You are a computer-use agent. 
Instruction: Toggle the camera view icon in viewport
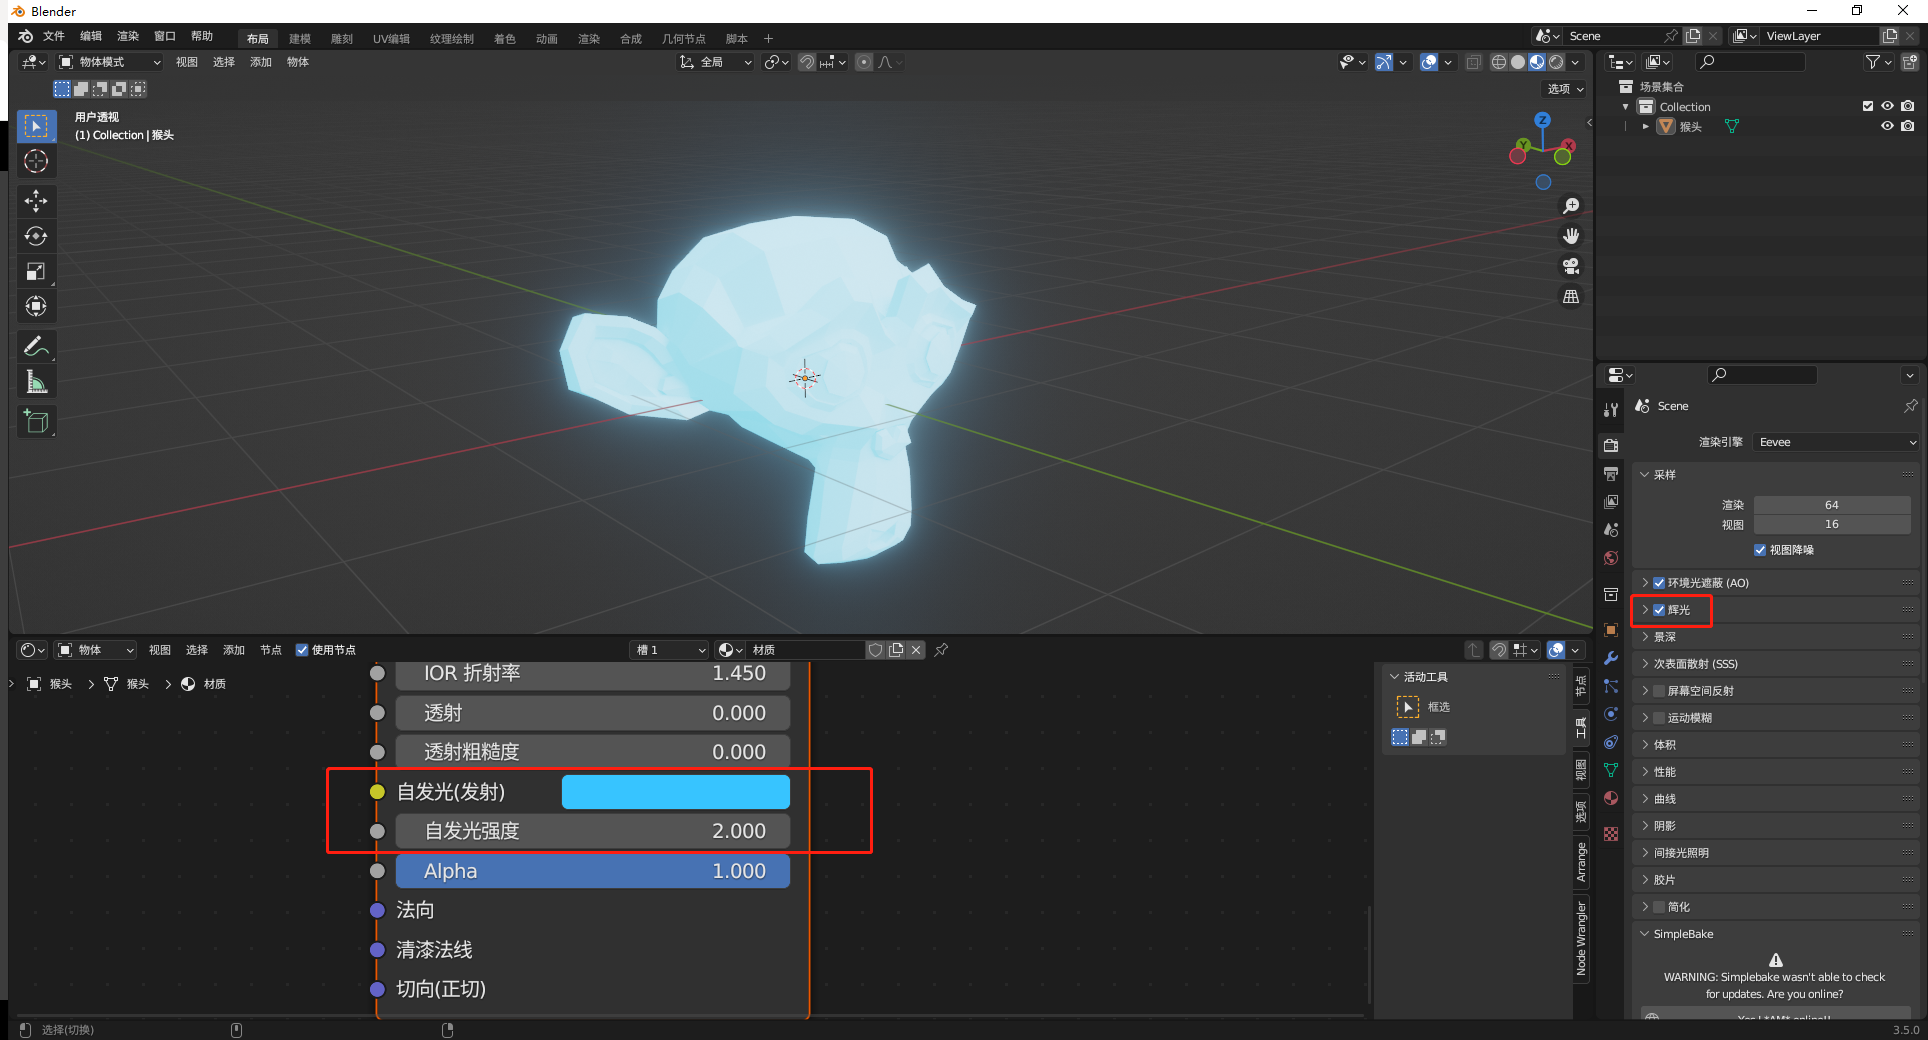[x=1571, y=266]
